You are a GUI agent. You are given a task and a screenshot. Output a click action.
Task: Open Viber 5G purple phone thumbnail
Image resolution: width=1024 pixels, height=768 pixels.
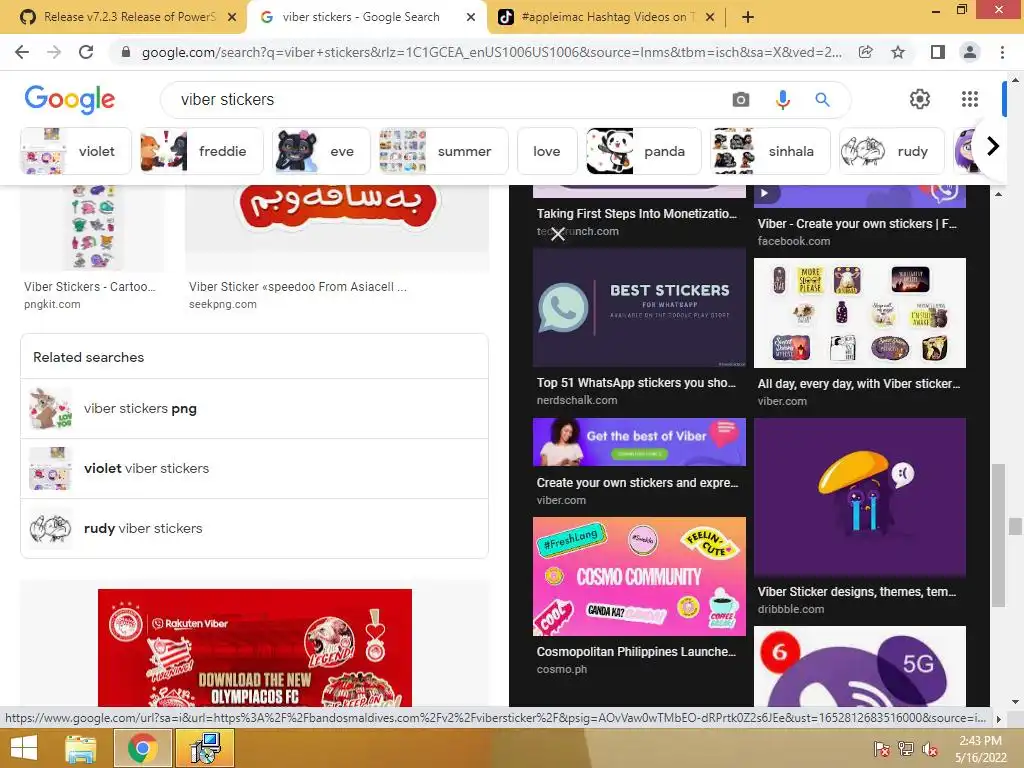859,666
